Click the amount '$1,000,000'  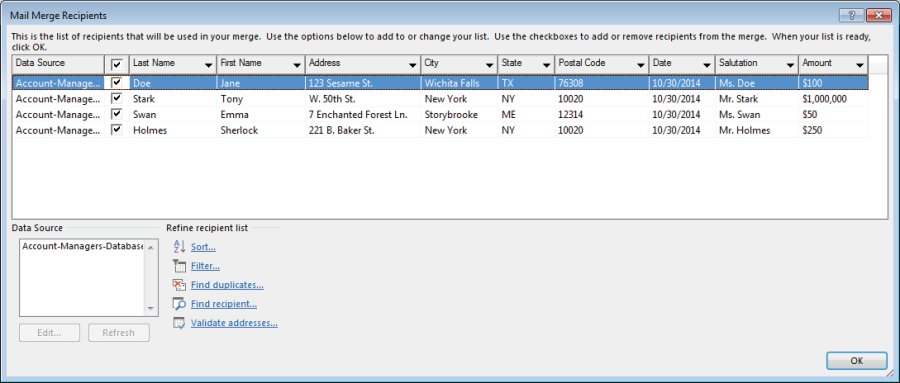point(824,99)
